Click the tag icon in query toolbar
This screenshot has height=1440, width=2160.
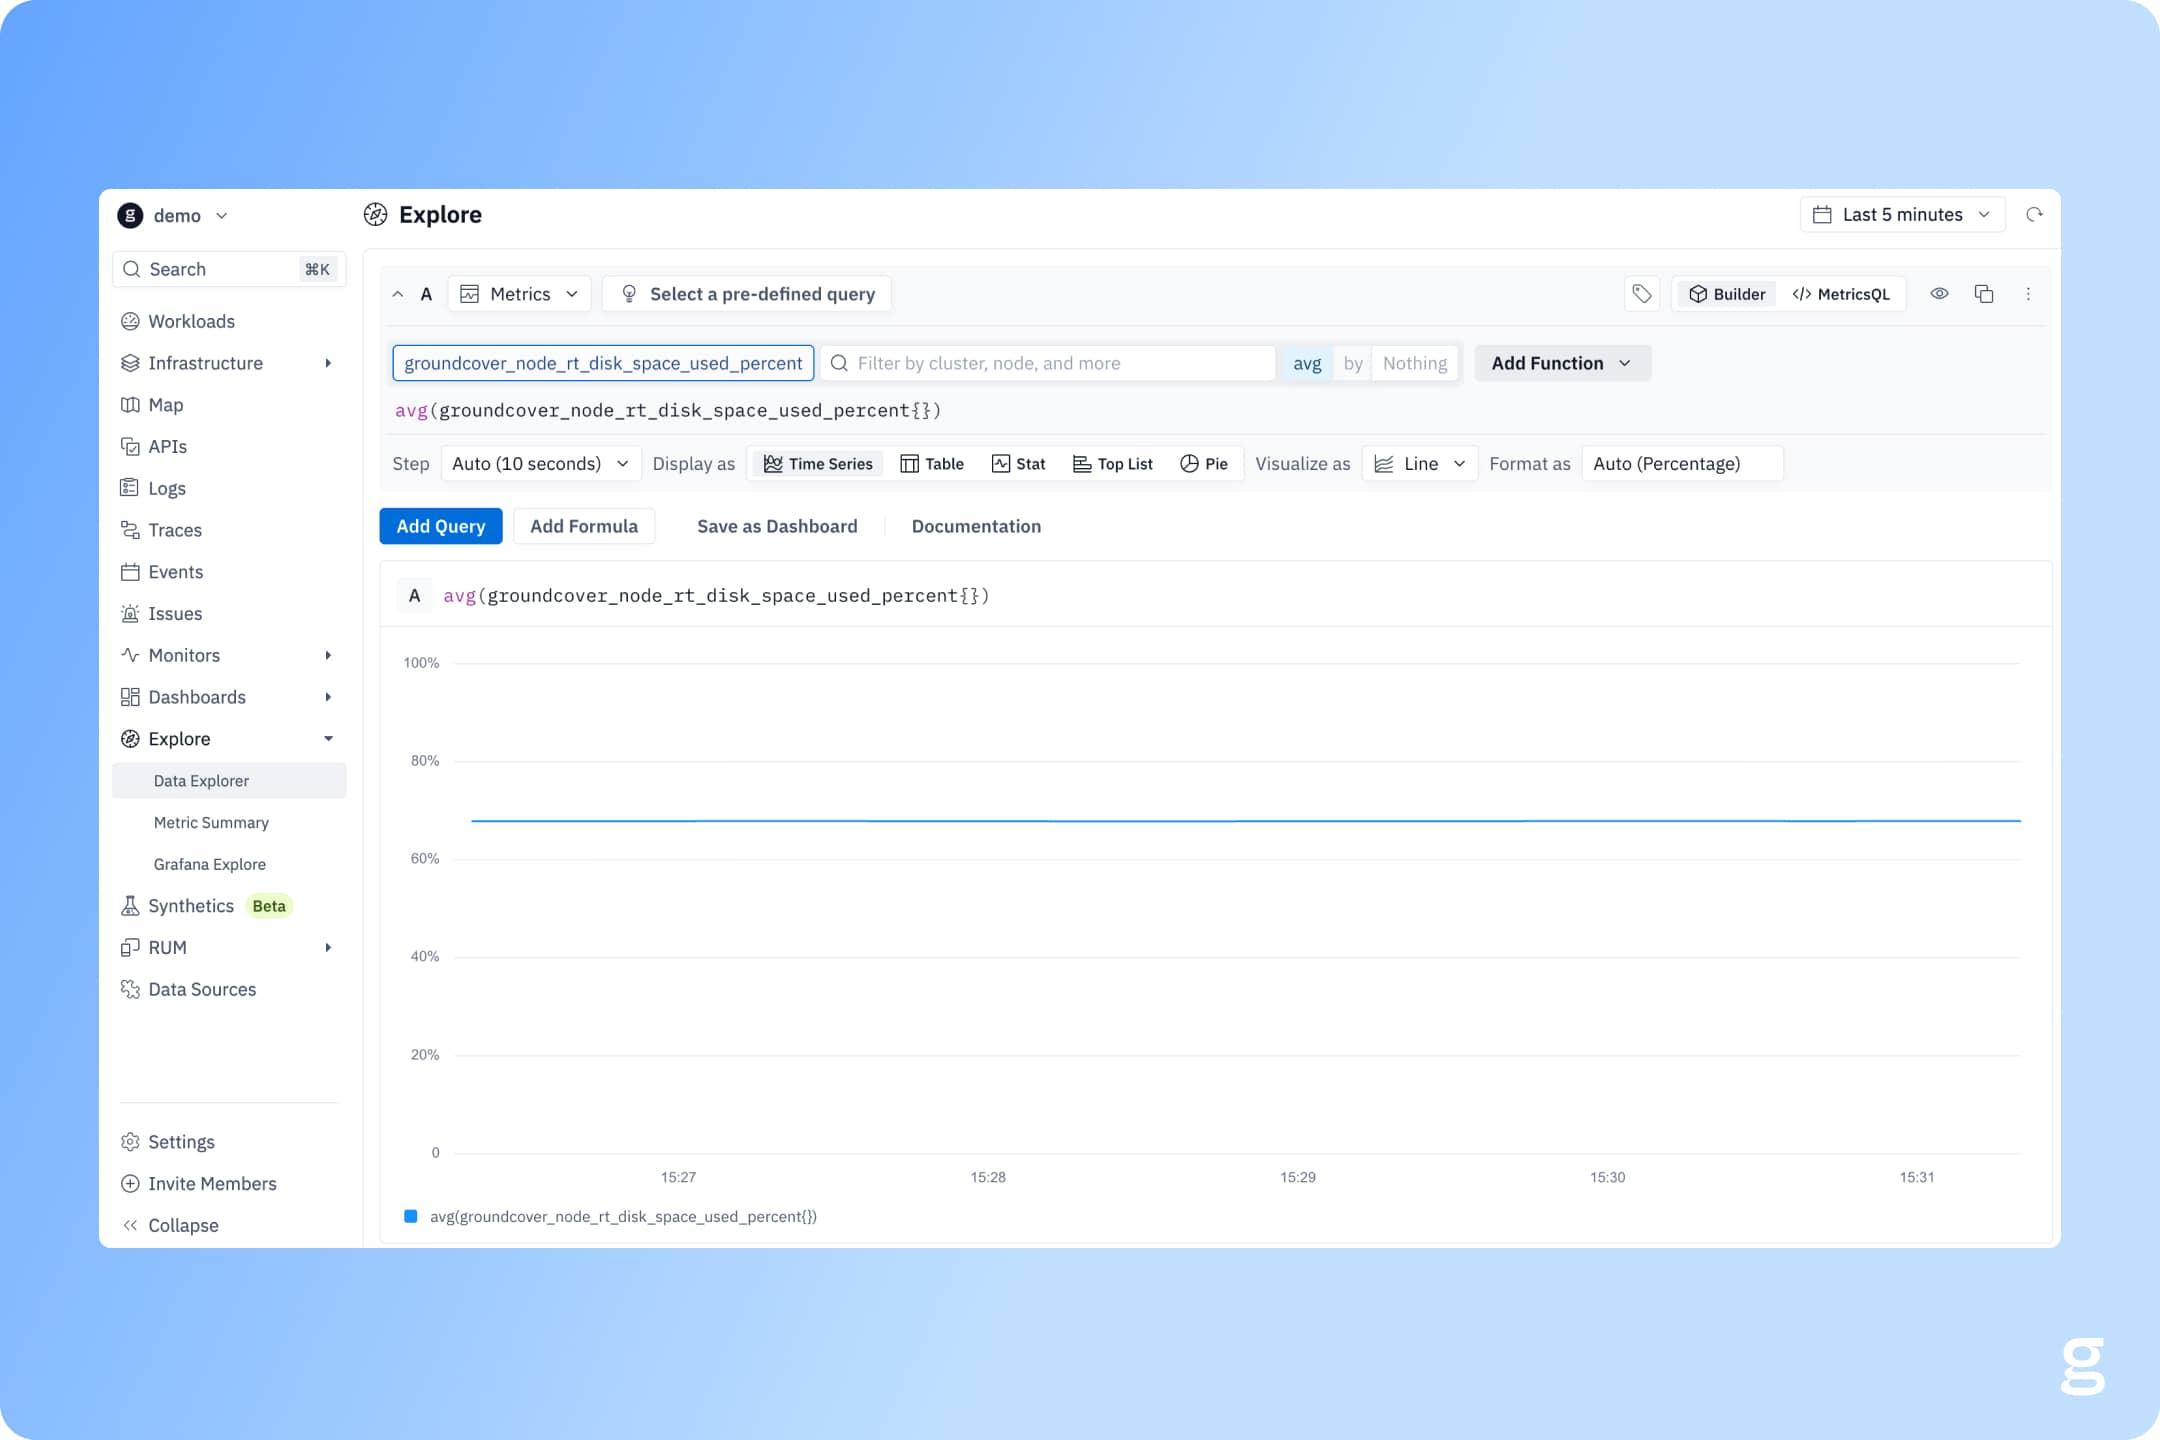point(1641,294)
